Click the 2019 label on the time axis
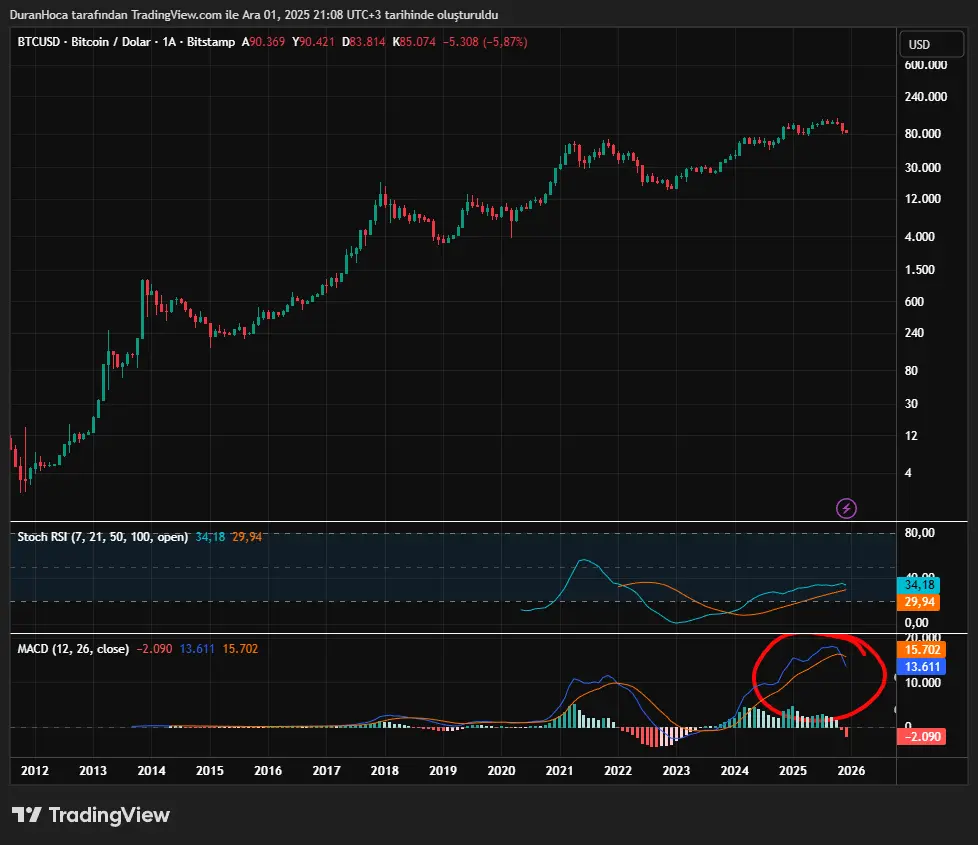 [x=443, y=770]
